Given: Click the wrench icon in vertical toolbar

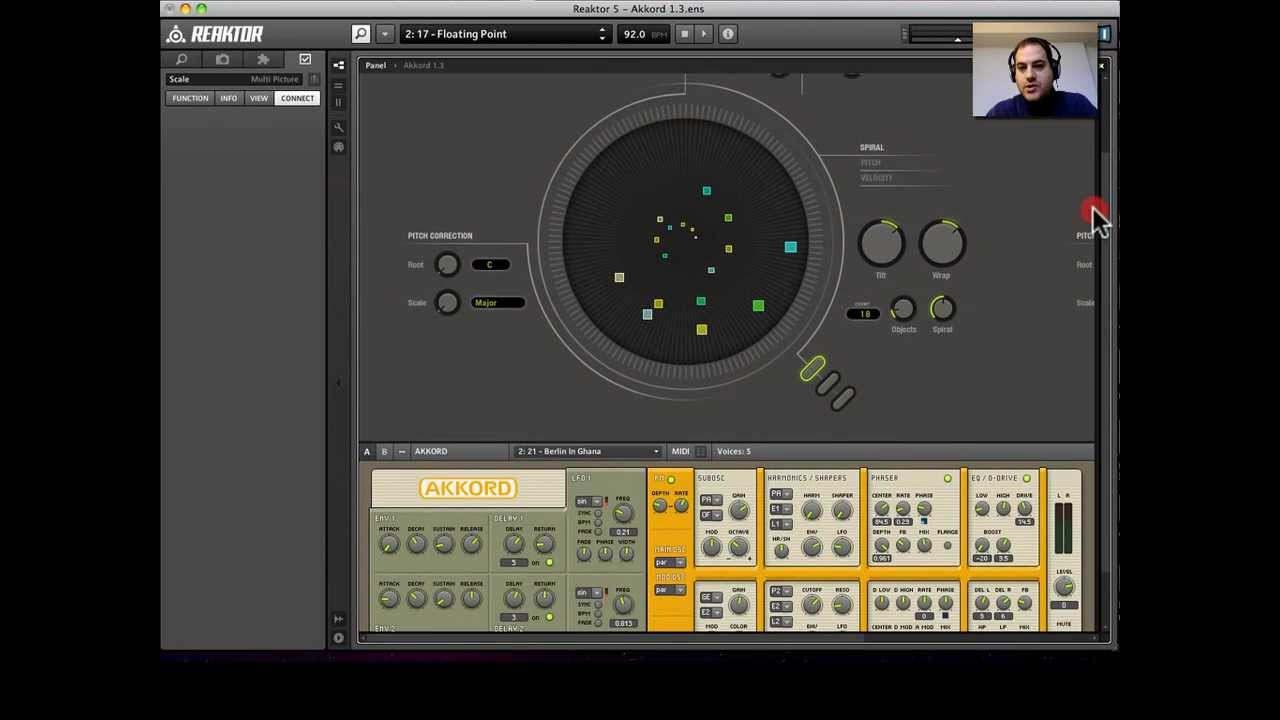Looking at the screenshot, I should point(338,127).
